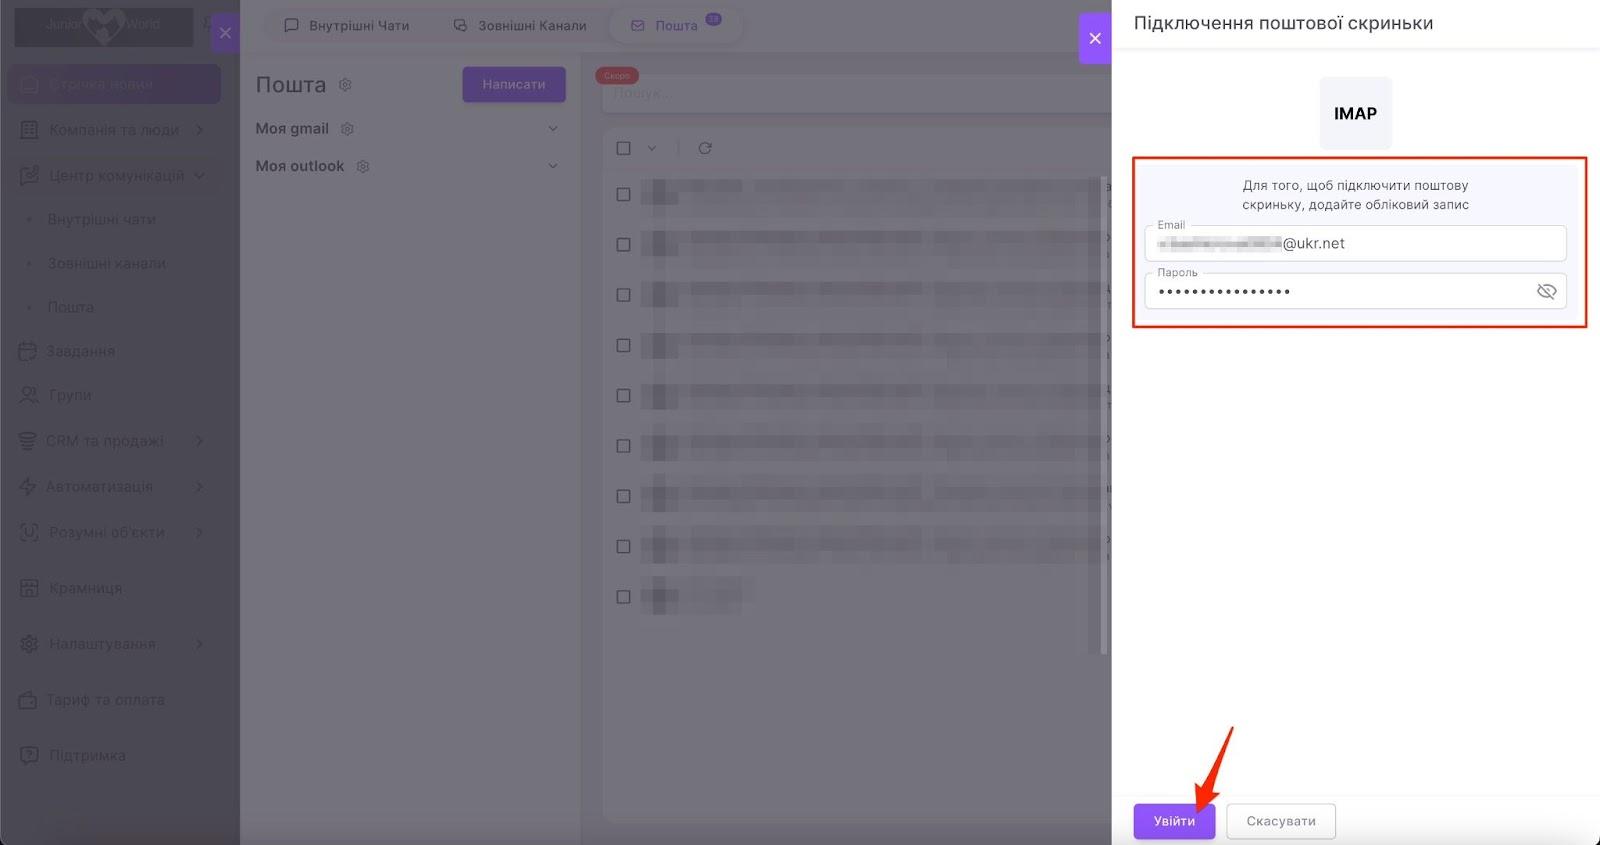1600x845 pixels.
Task: Open the selection dropdown beside select-all checkbox
Action: point(651,148)
